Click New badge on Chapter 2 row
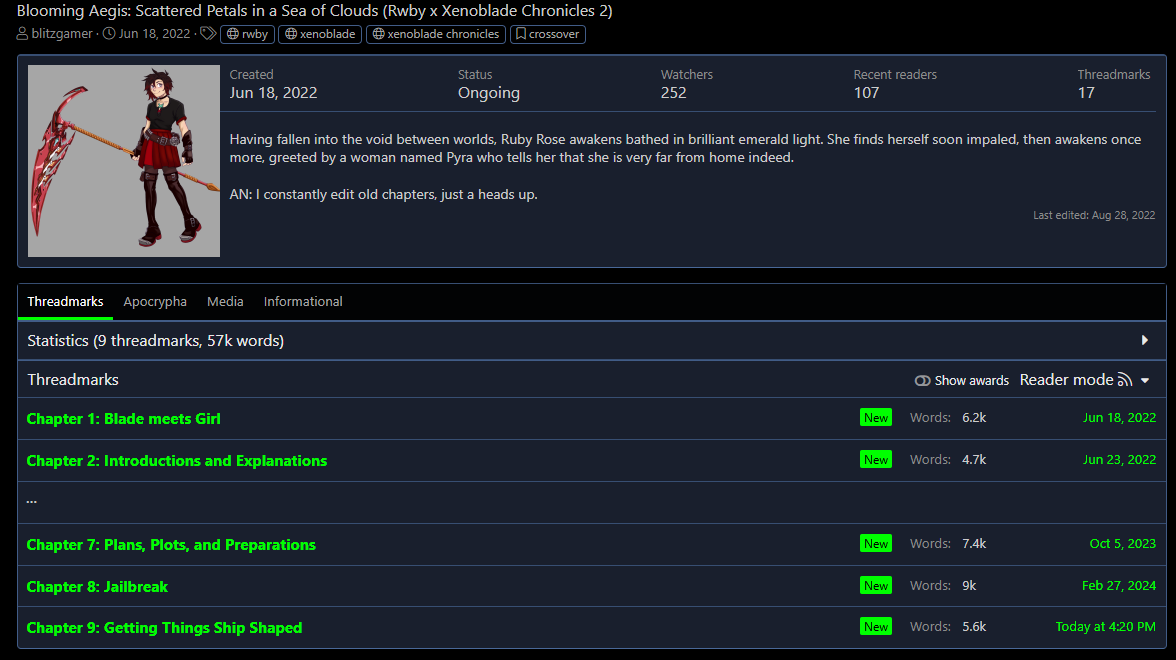1176x660 pixels. point(876,460)
